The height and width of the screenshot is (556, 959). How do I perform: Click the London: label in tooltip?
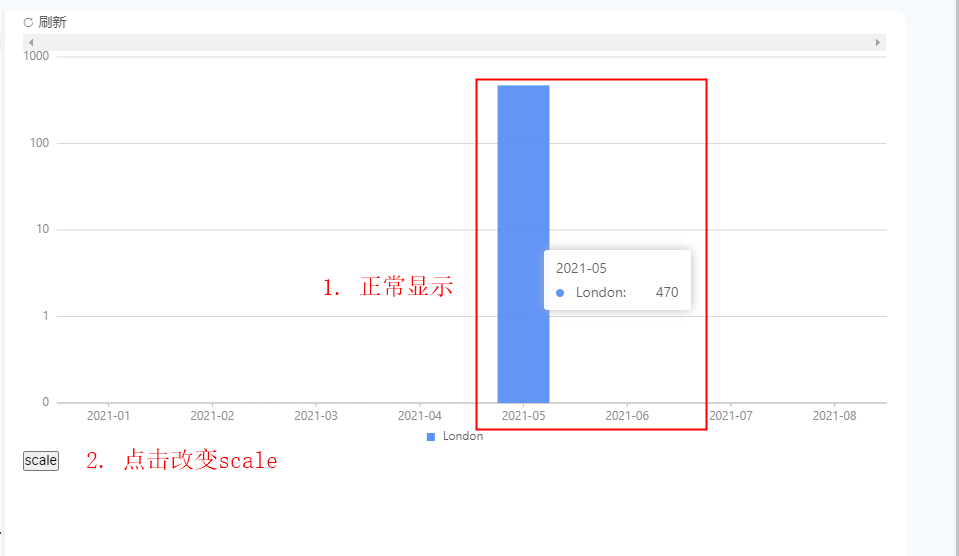(601, 292)
